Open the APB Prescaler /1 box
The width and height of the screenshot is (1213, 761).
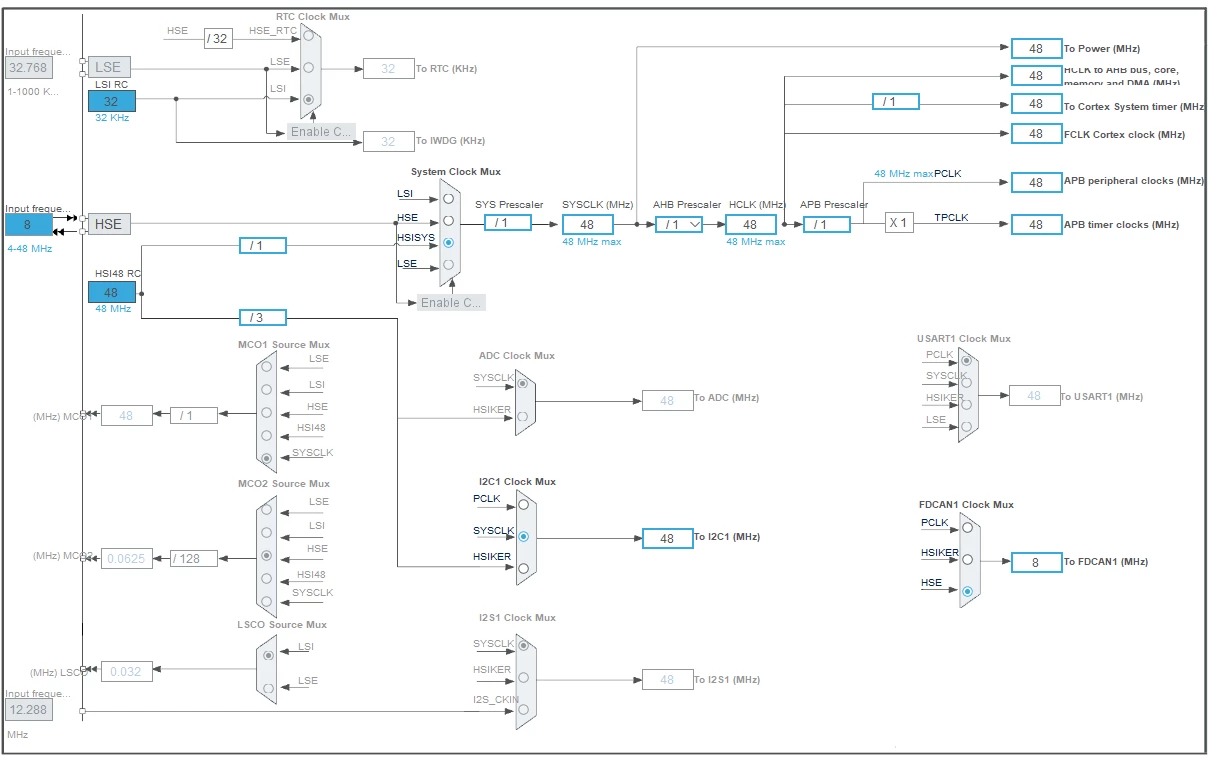[826, 224]
